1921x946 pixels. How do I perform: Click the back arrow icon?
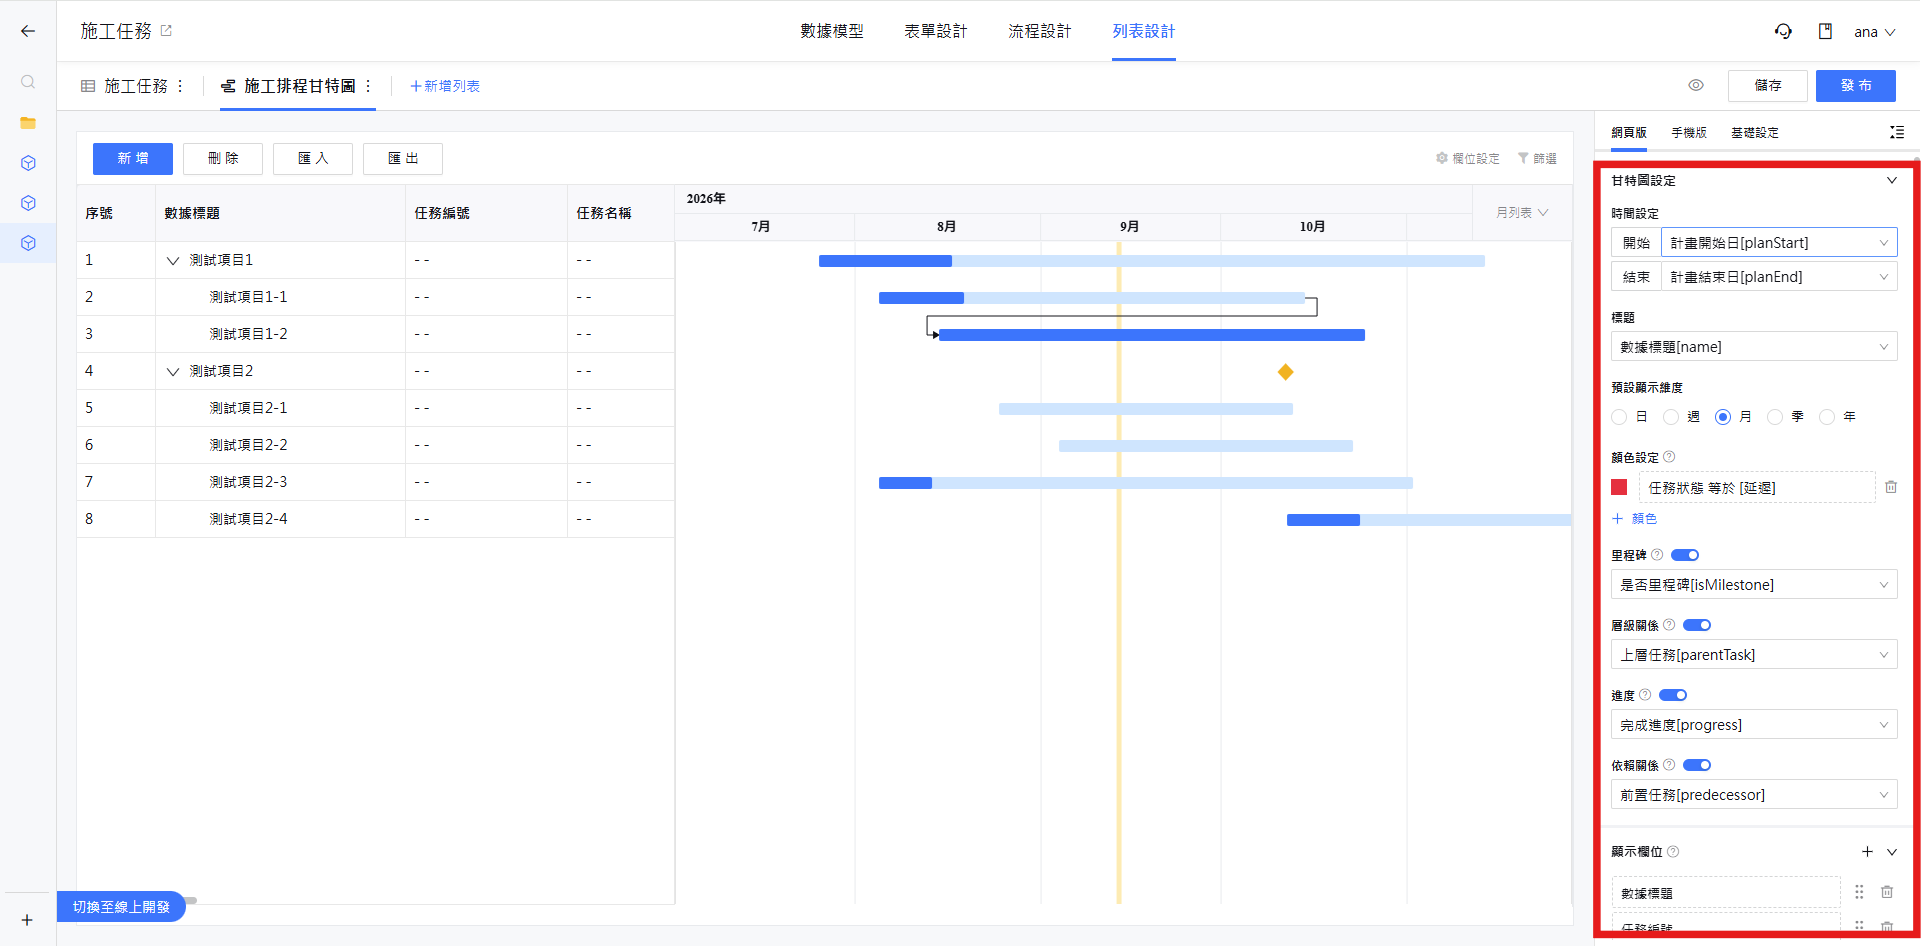[28, 31]
